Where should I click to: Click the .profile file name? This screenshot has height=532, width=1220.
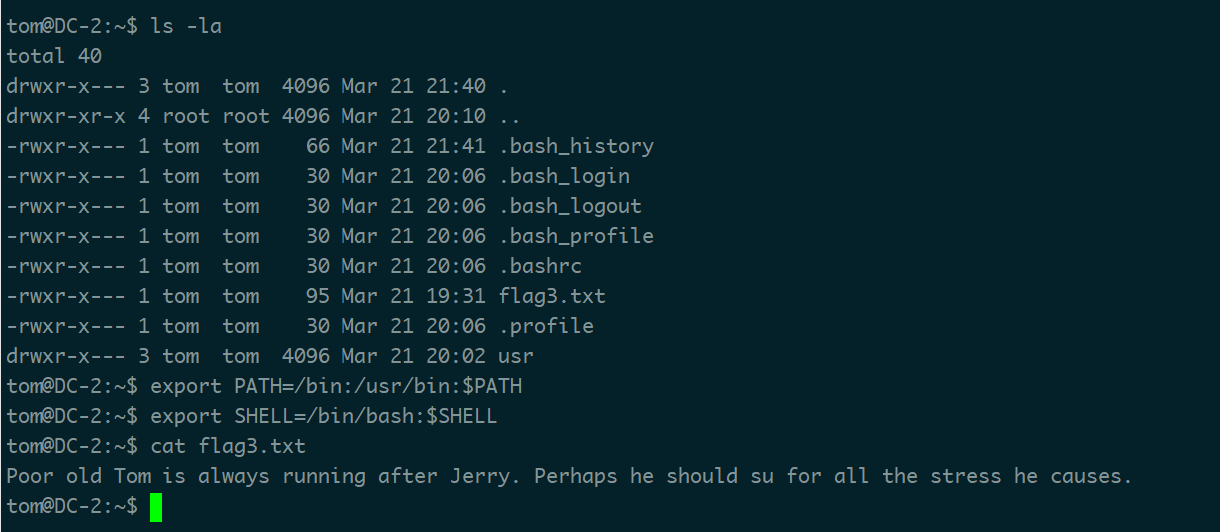(546, 326)
